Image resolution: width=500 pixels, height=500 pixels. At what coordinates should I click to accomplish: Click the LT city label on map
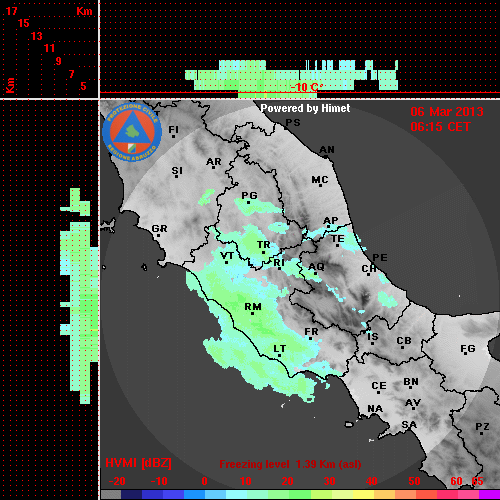click(280, 349)
